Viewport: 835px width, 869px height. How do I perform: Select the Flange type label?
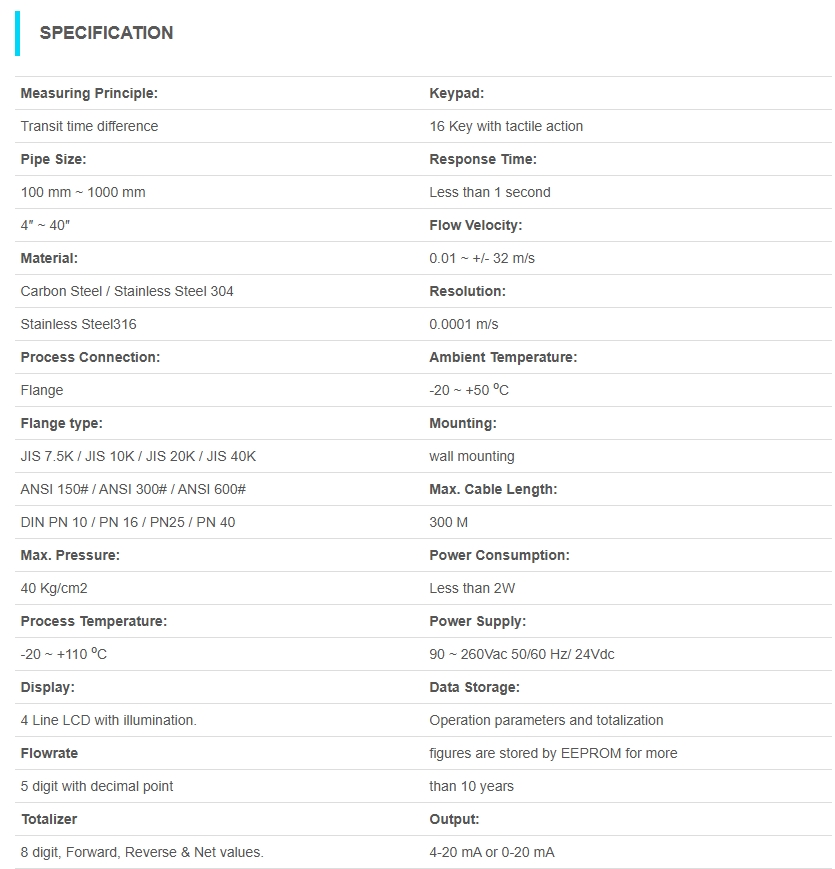[61, 423]
